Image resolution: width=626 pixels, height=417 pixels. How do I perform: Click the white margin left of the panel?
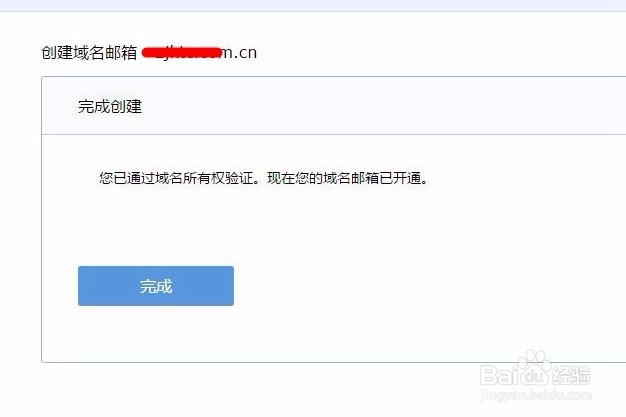pyautogui.click(x=20, y=220)
